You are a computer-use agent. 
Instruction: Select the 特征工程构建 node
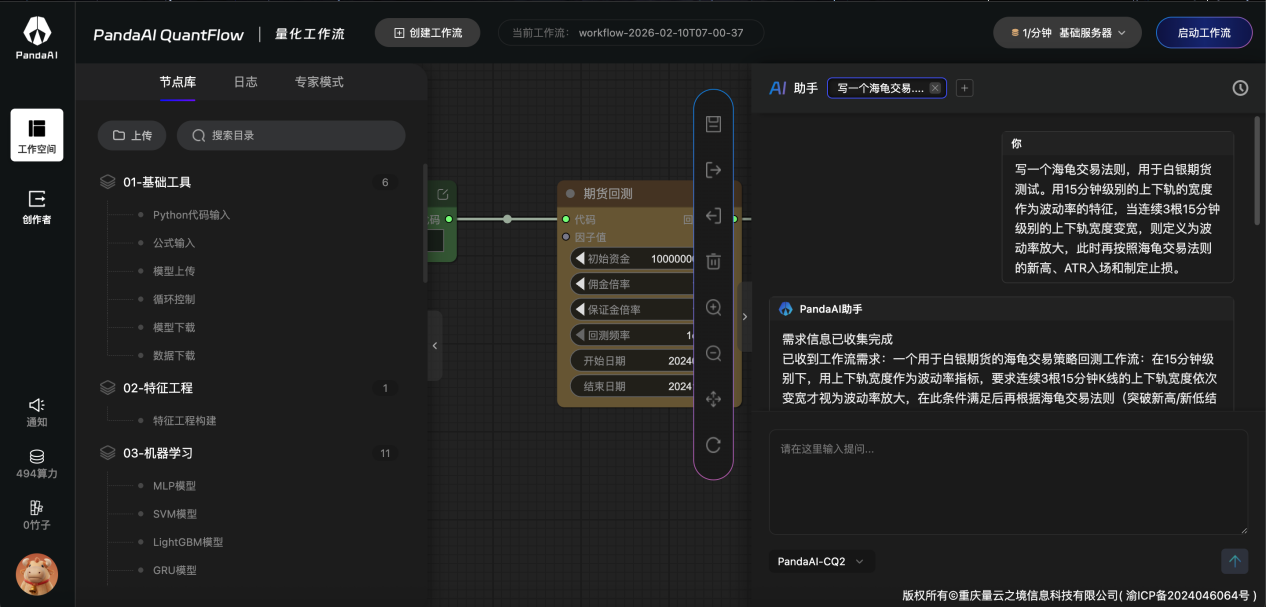(x=184, y=421)
